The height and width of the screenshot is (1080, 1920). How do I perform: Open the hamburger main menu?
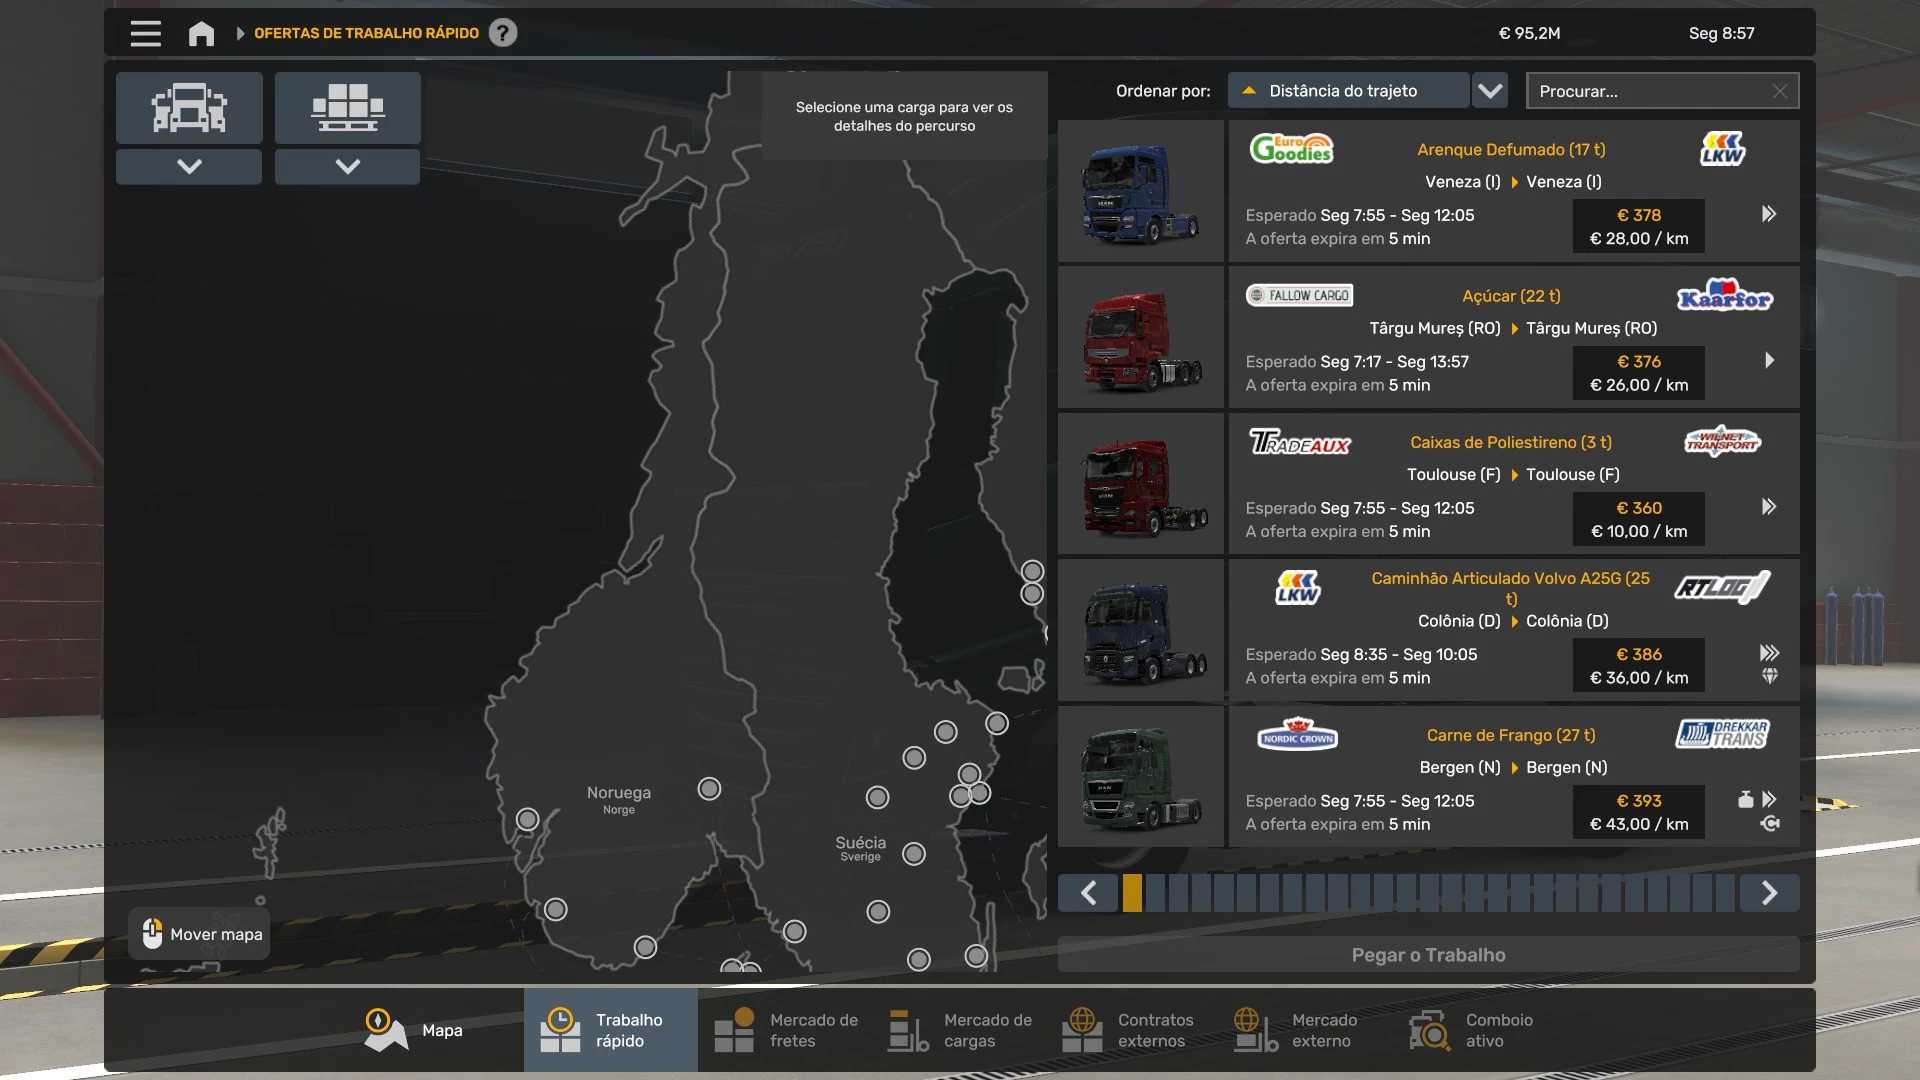(145, 33)
